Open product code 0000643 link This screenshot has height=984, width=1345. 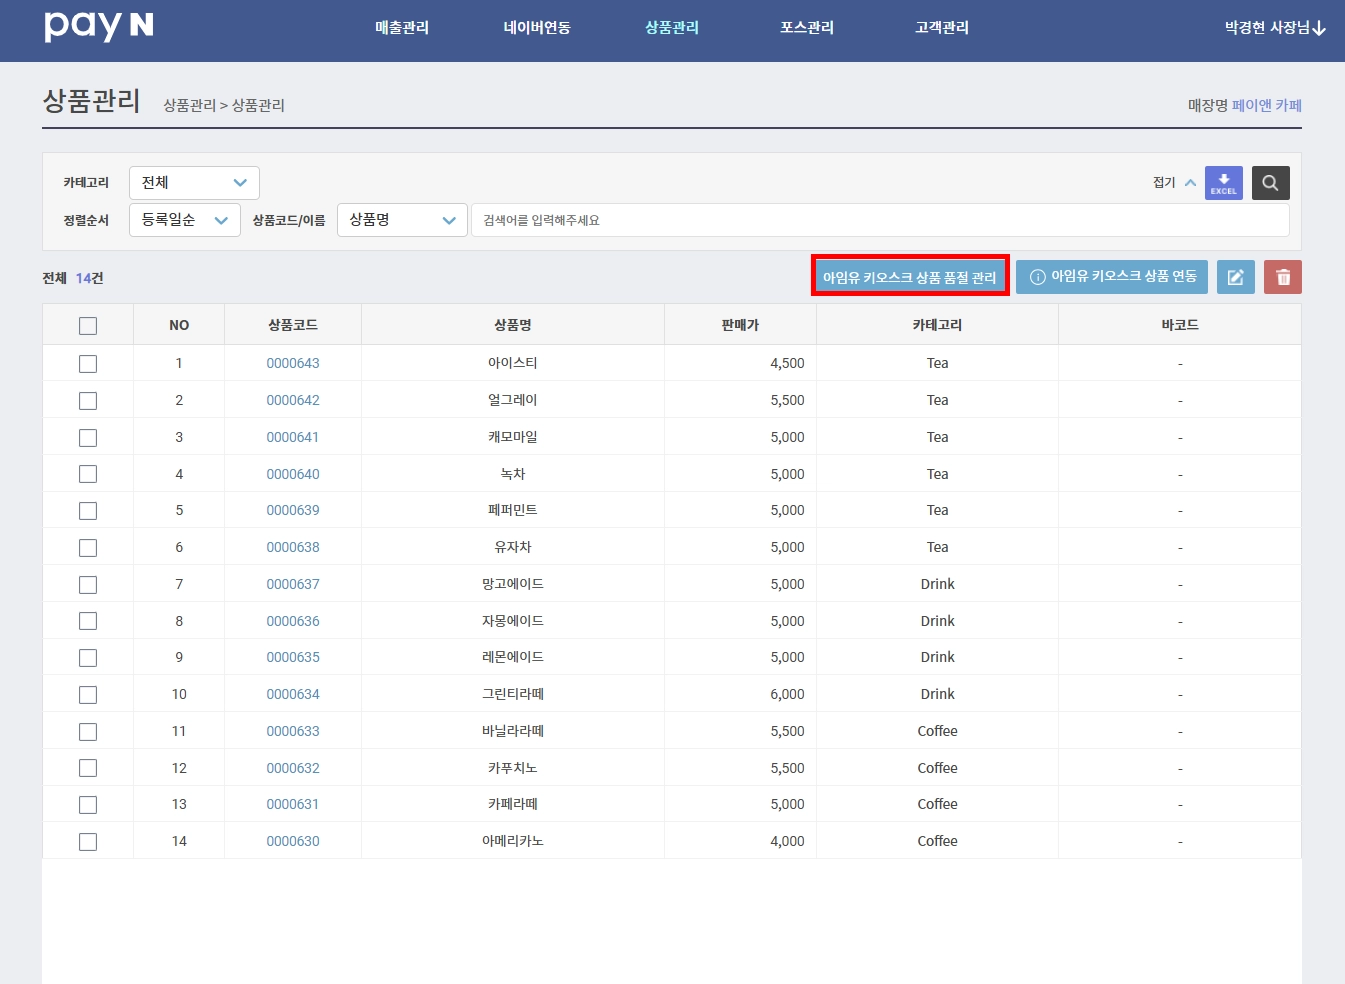click(x=293, y=363)
